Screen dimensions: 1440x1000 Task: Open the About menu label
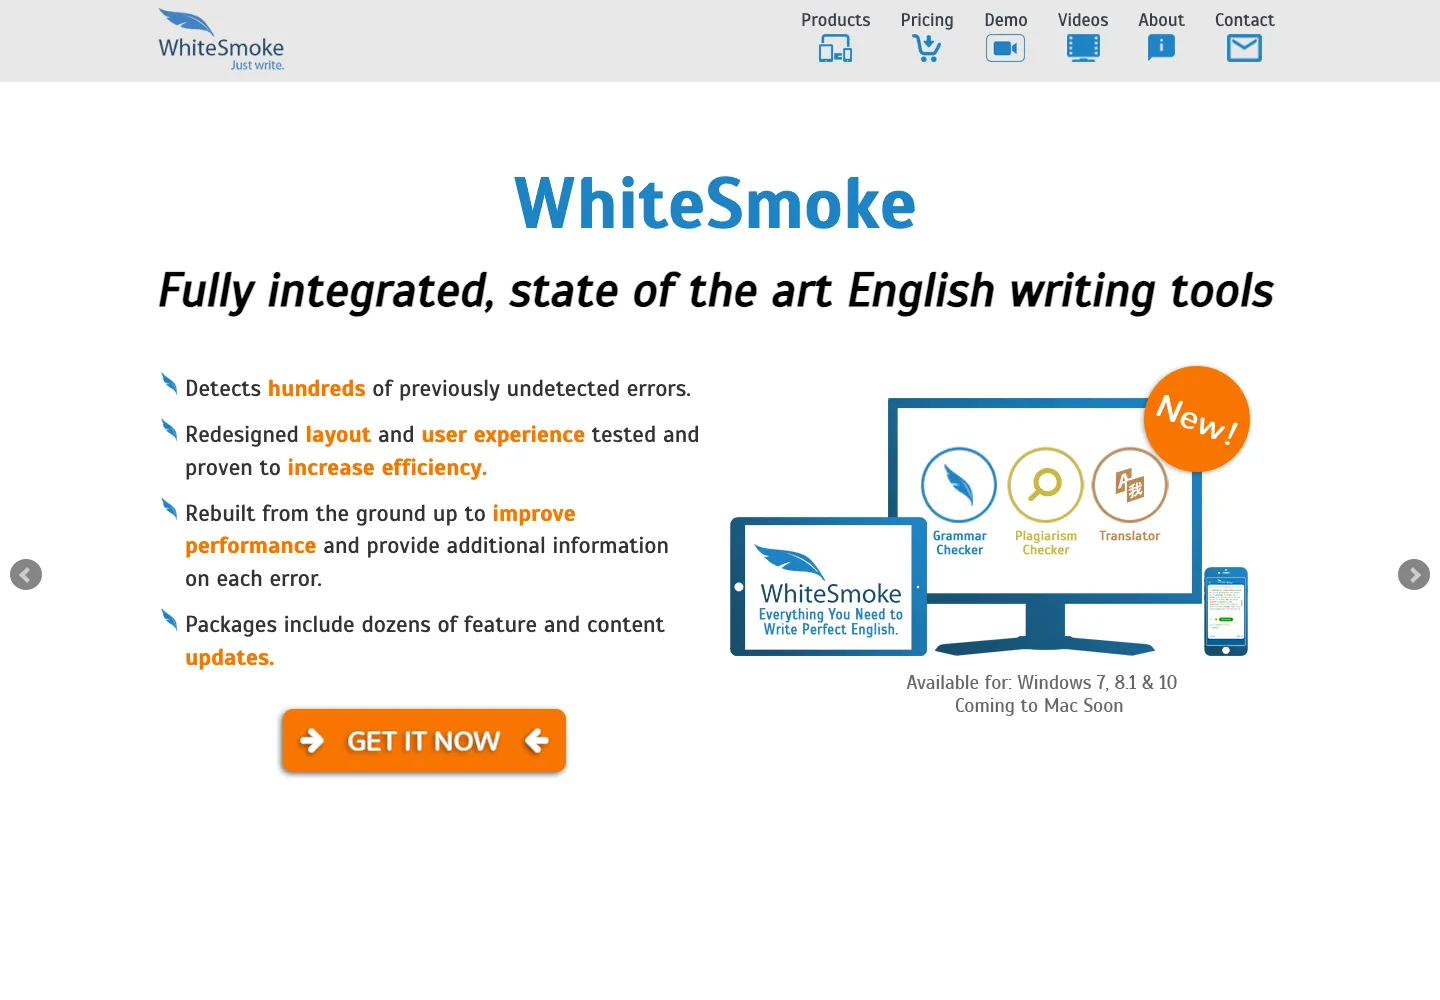point(1161,20)
